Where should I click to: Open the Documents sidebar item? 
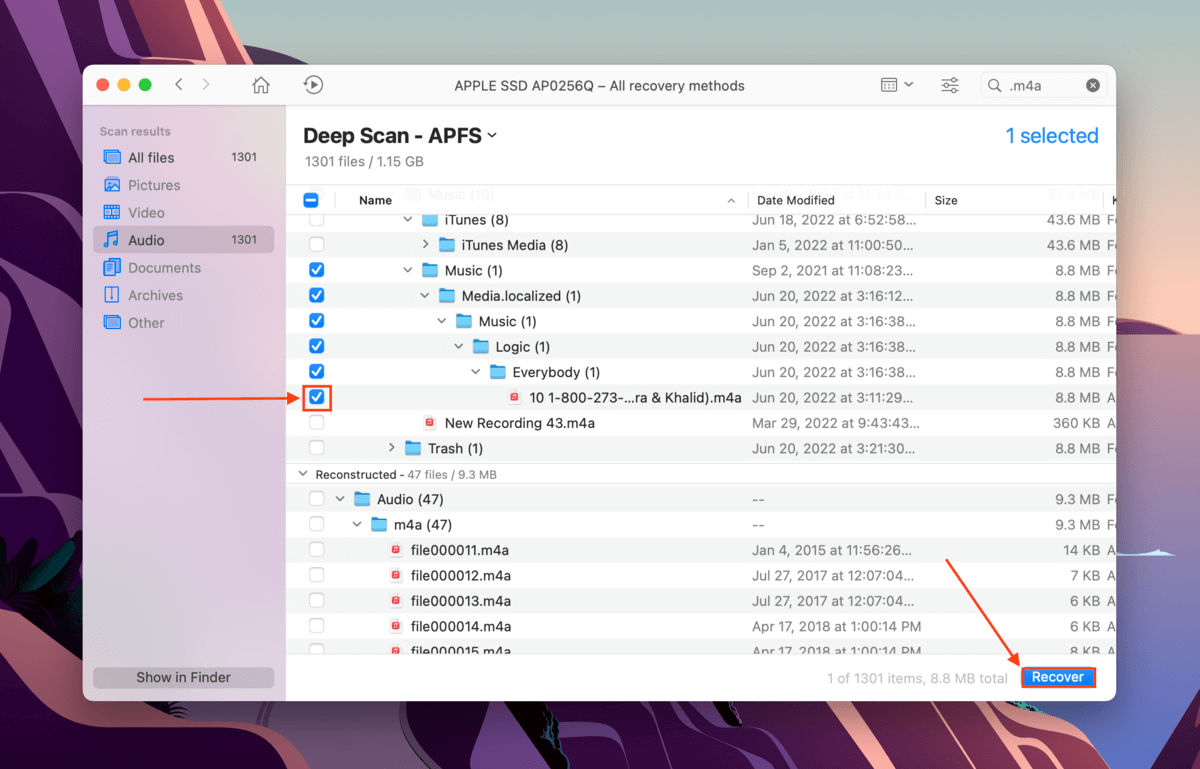coord(183,268)
